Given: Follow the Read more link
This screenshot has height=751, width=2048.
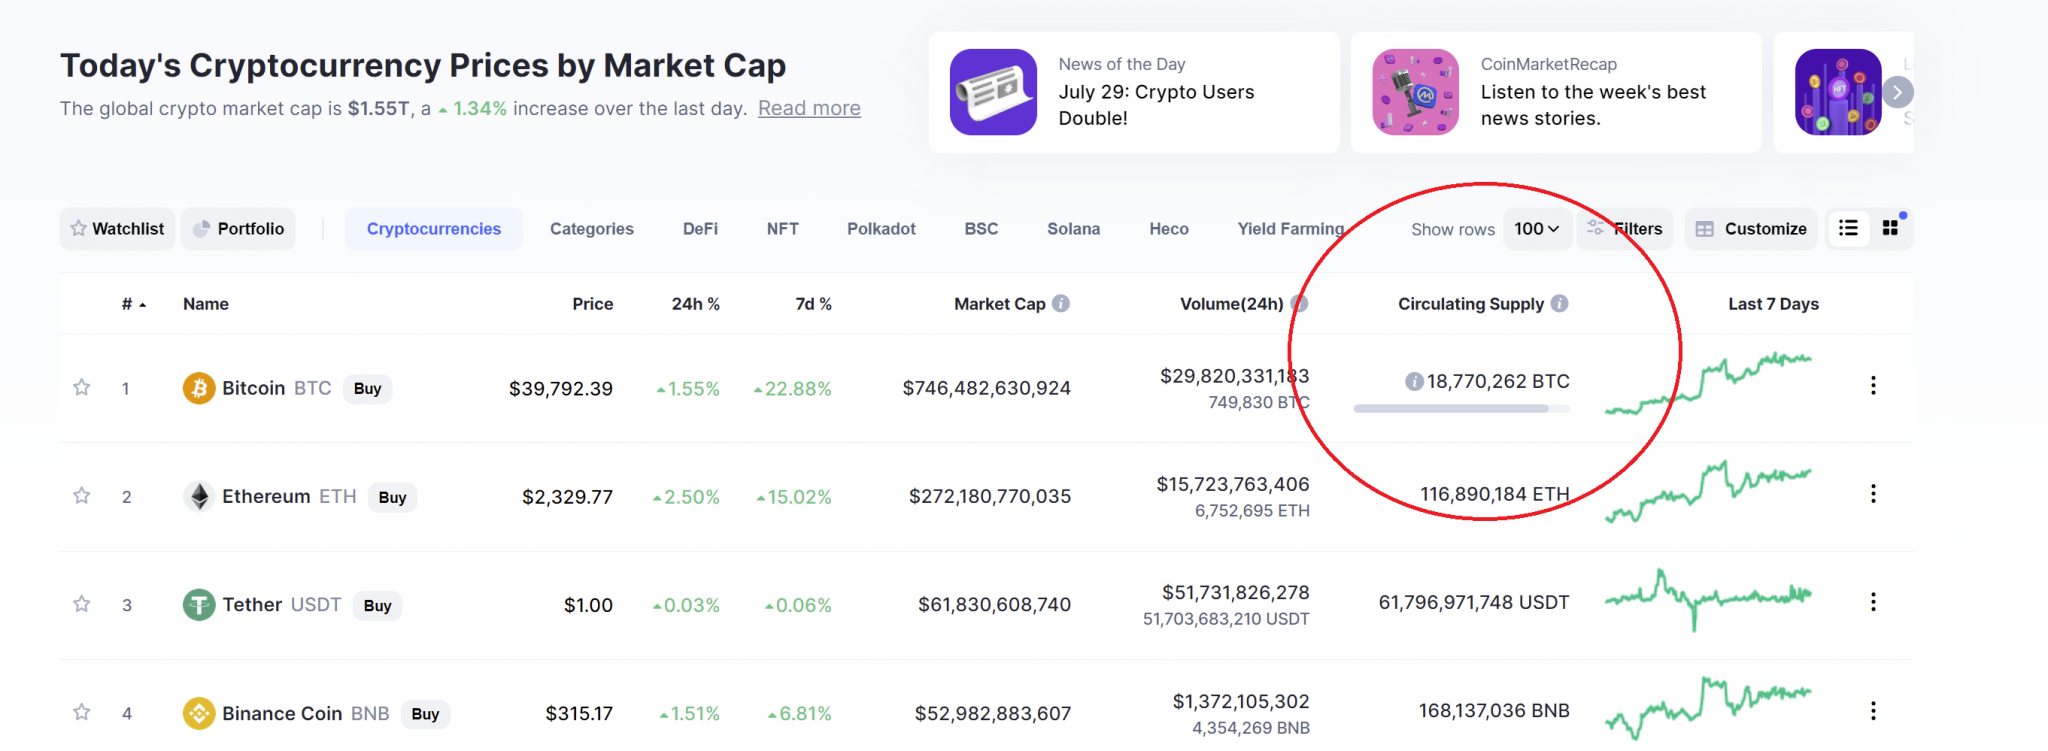Looking at the screenshot, I should pos(809,108).
